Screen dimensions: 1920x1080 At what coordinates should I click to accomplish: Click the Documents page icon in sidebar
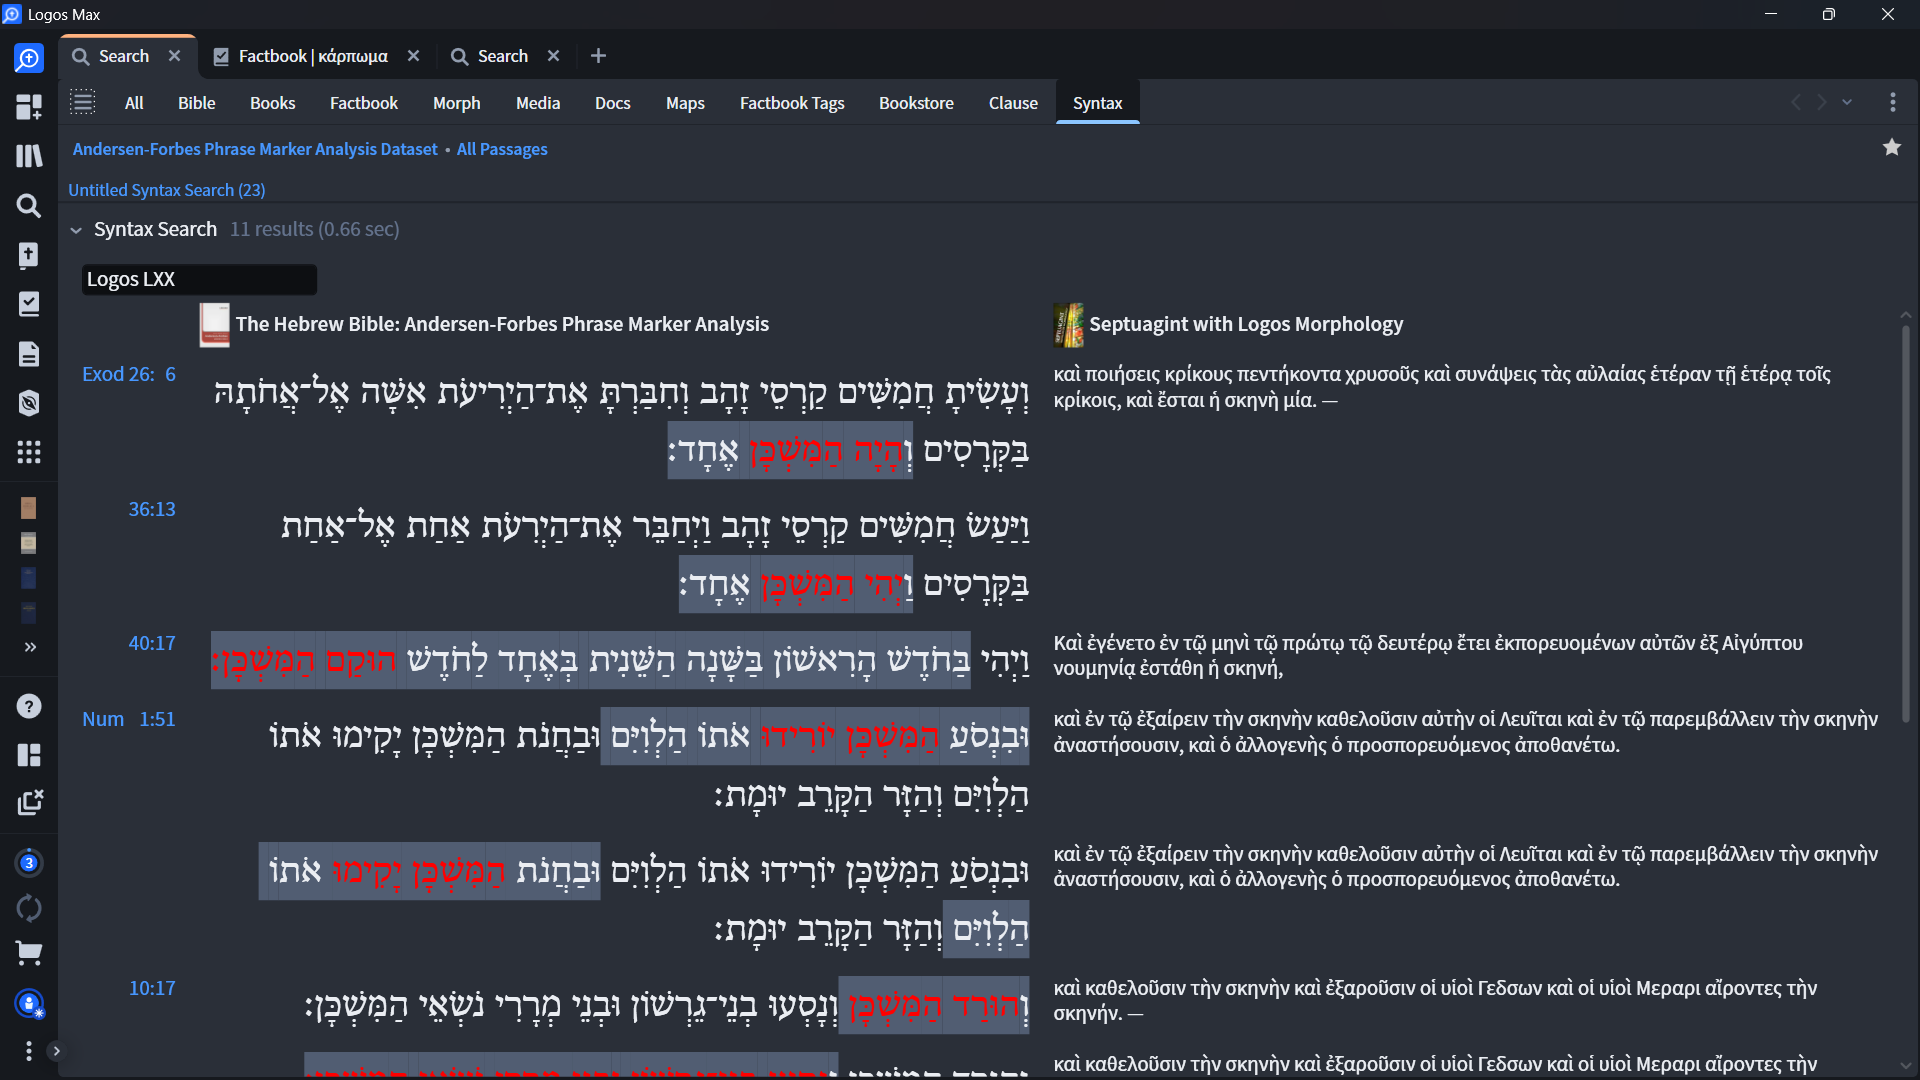click(29, 354)
